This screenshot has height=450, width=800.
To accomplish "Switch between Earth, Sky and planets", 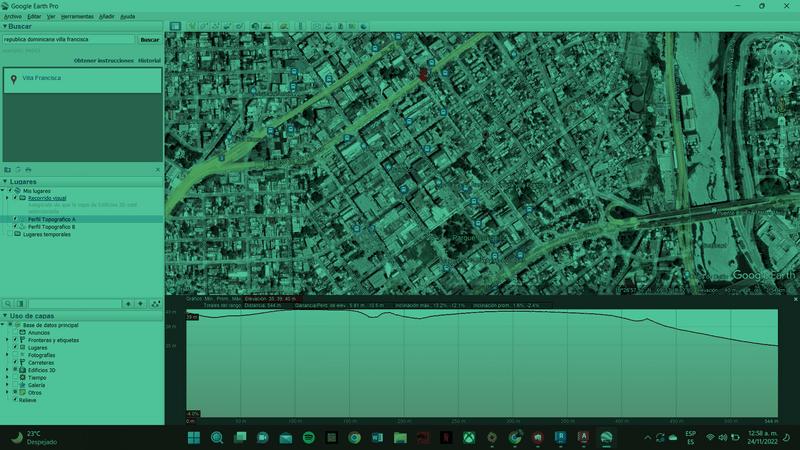I will [x=284, y=26].
